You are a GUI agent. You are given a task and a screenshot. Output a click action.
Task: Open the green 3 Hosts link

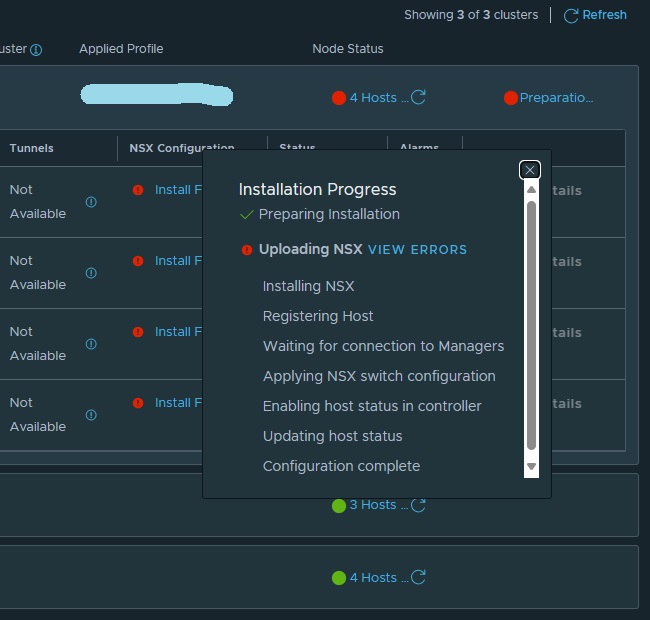pos(378,505)
